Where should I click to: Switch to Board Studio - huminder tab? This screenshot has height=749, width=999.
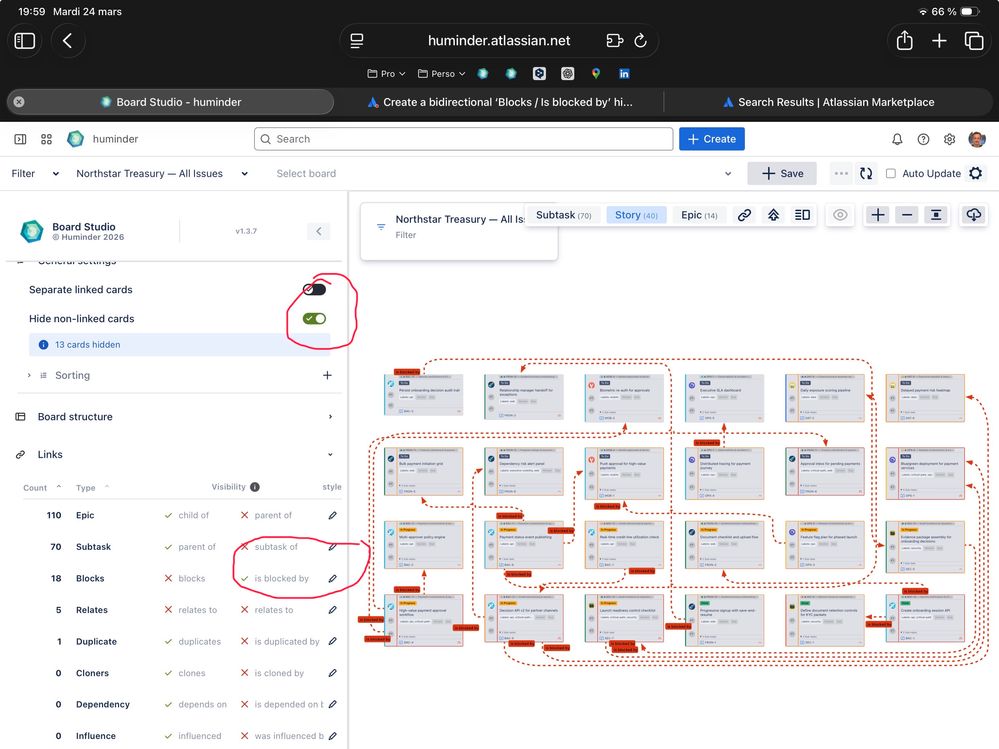tap(171, 102)
